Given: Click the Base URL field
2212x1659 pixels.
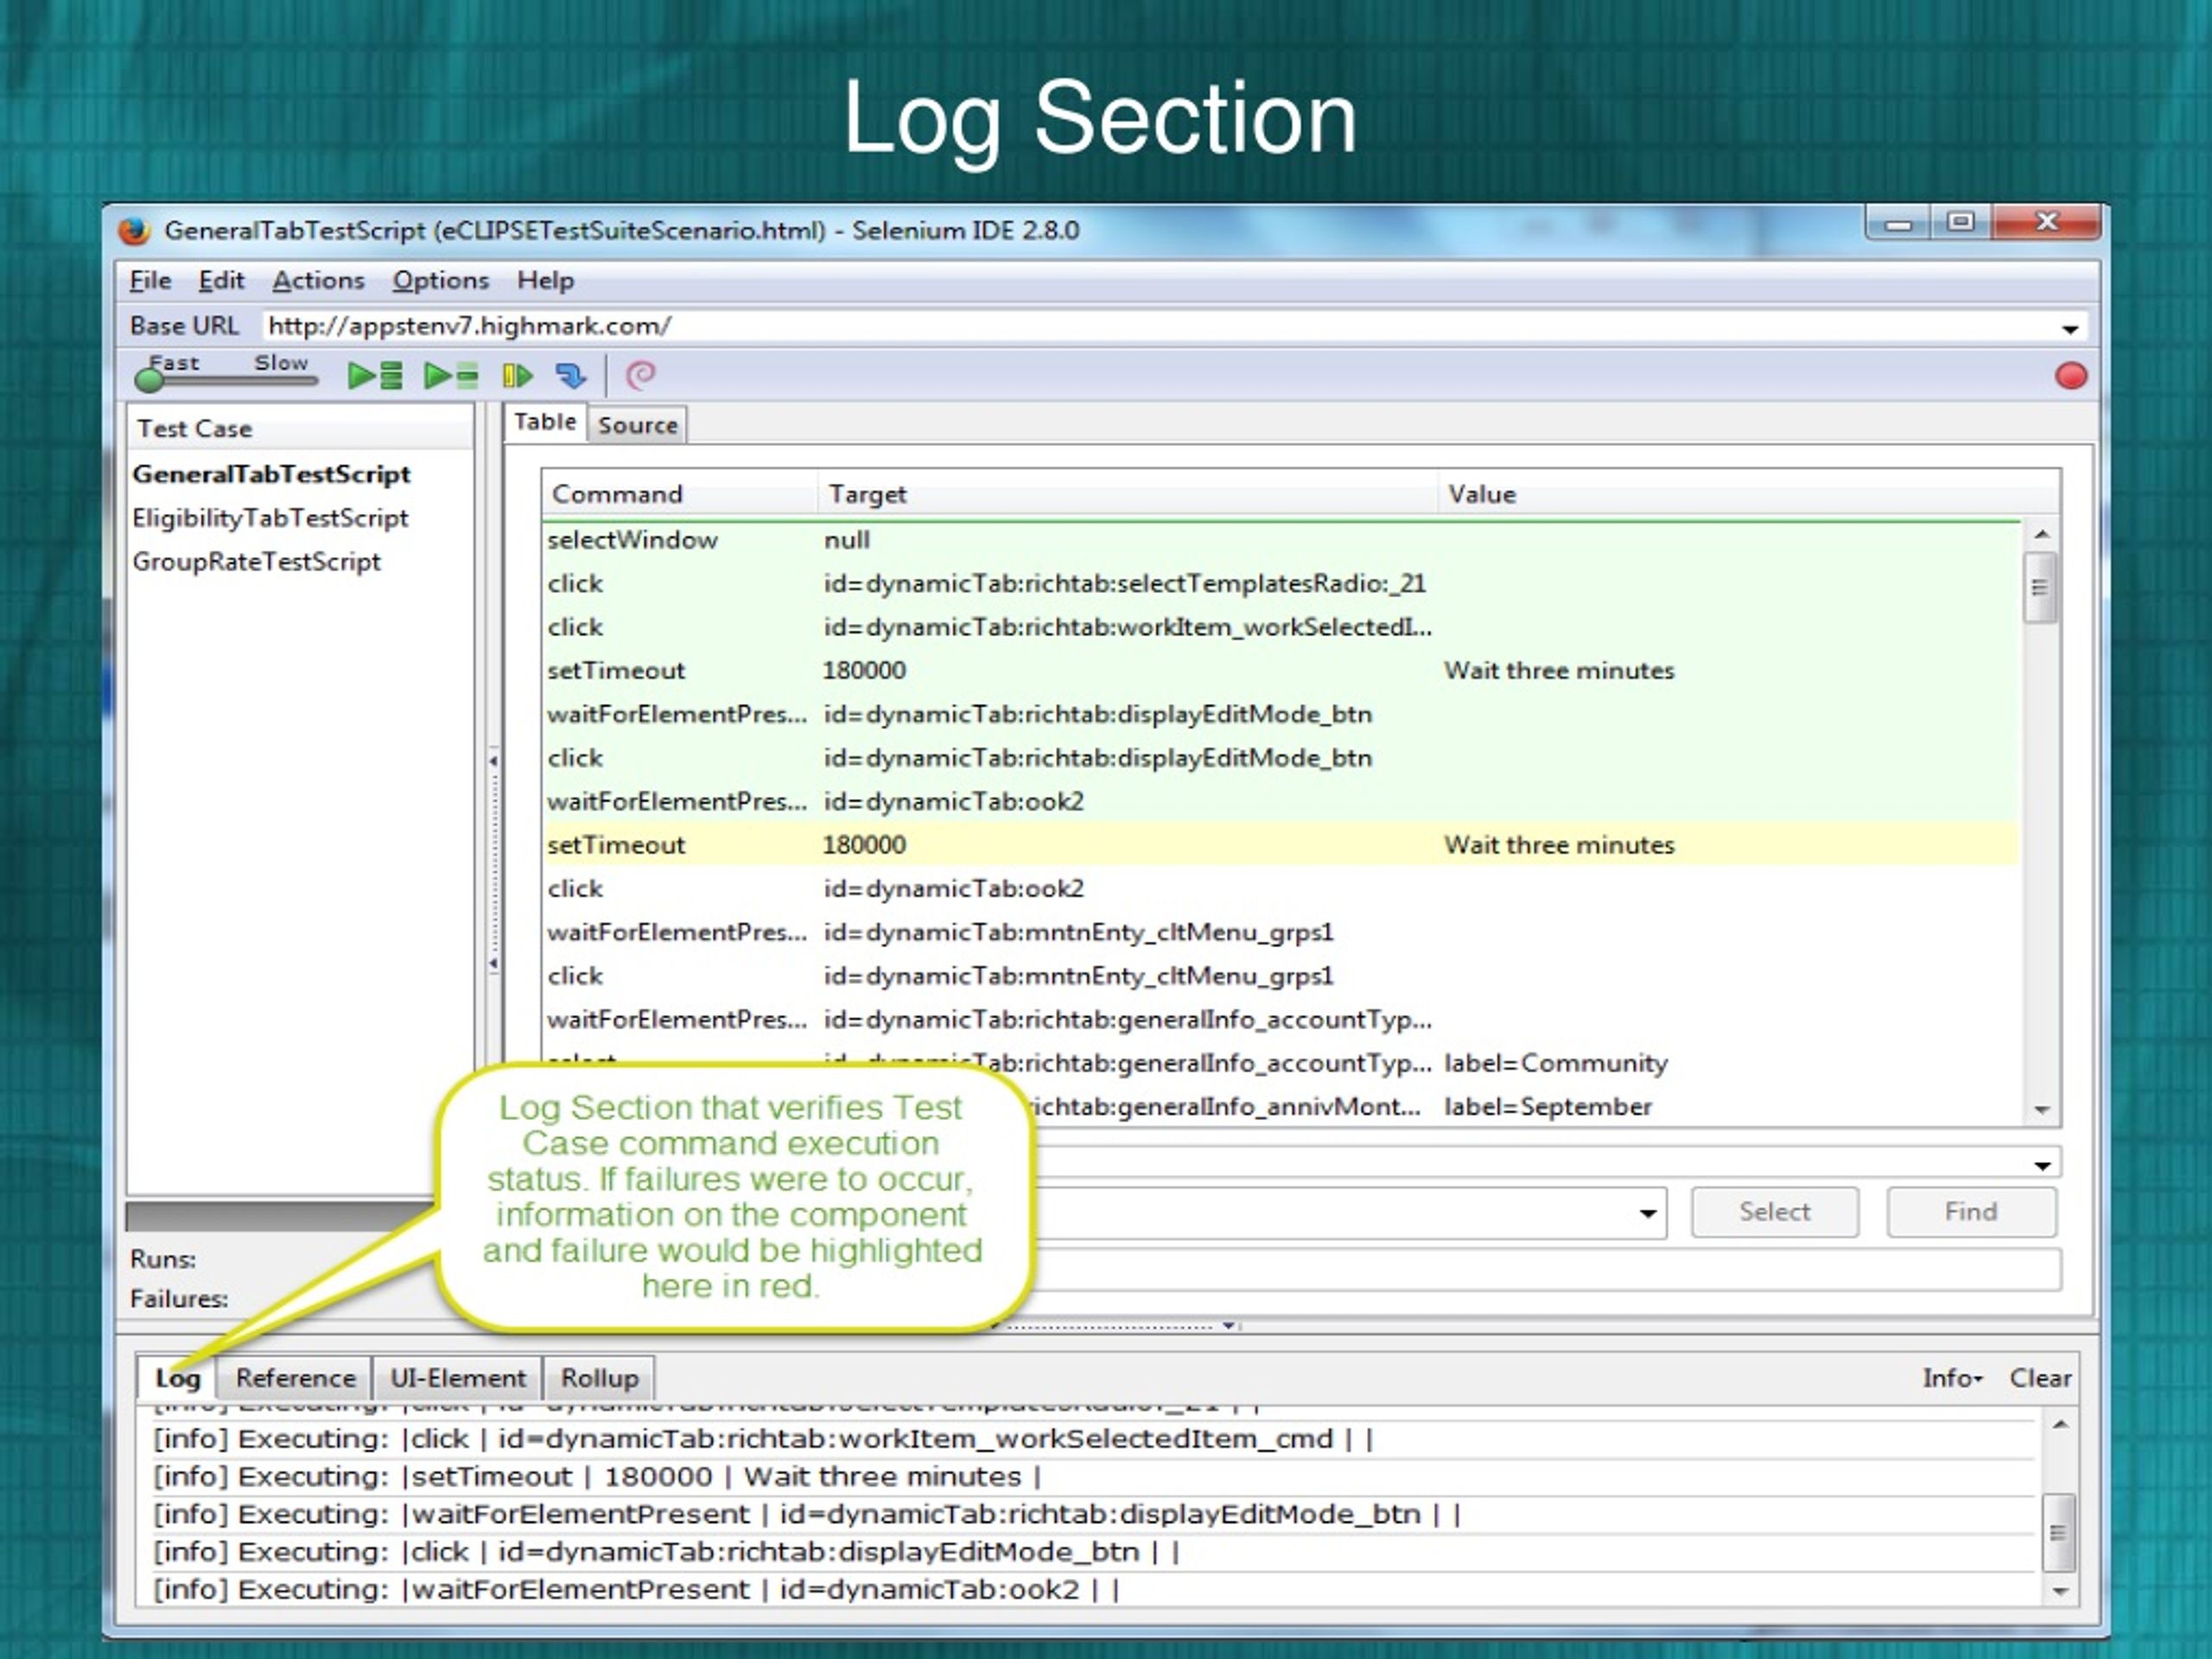Looking at the screenshot, I should [1160, 326].
